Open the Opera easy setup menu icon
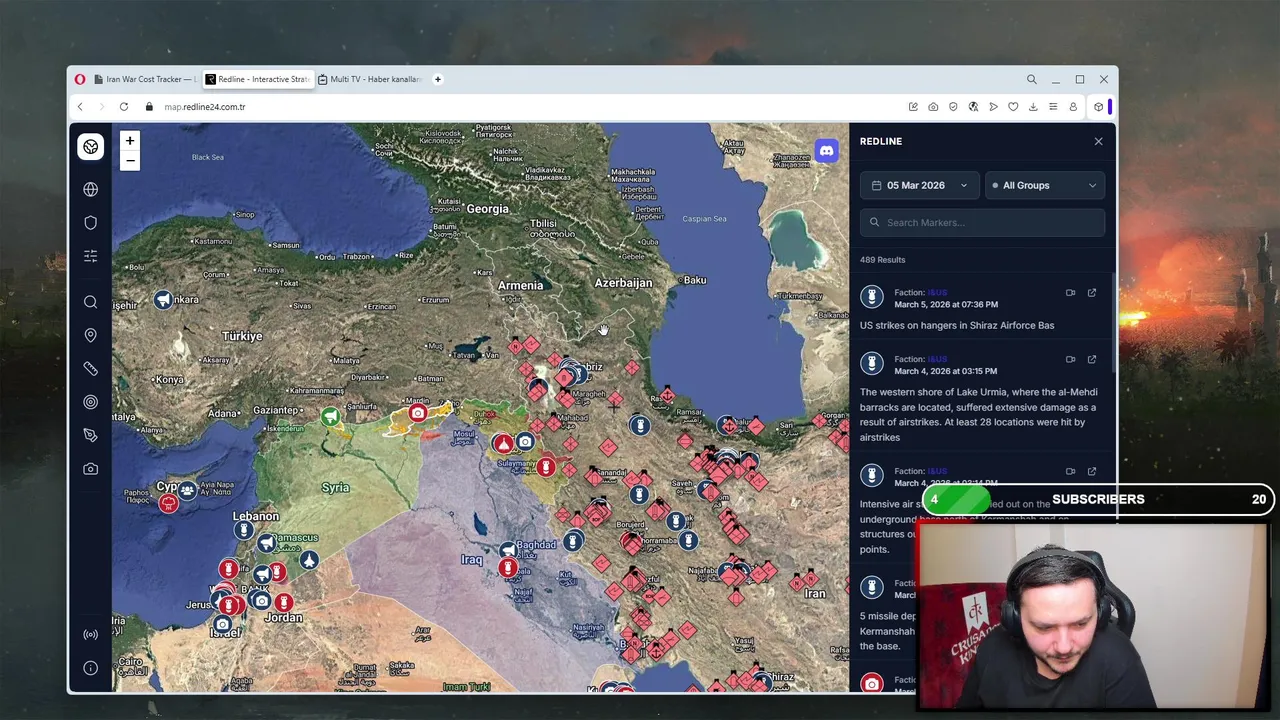Screen dimensions: 1280x720 1053,107
